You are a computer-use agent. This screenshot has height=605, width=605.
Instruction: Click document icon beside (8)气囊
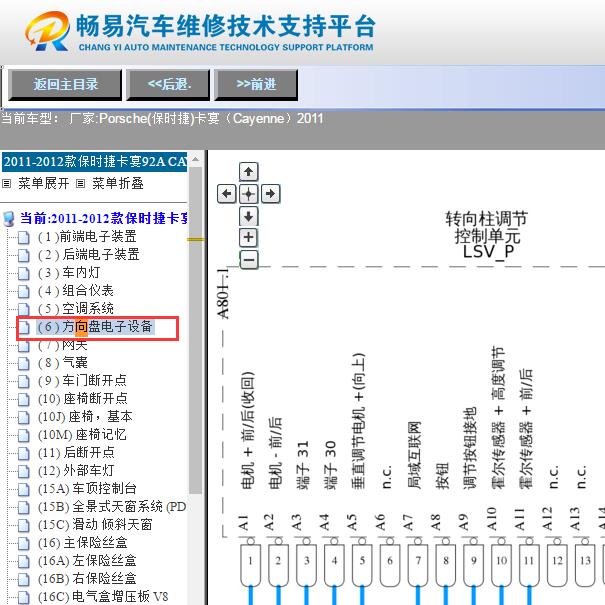point(24,363)
